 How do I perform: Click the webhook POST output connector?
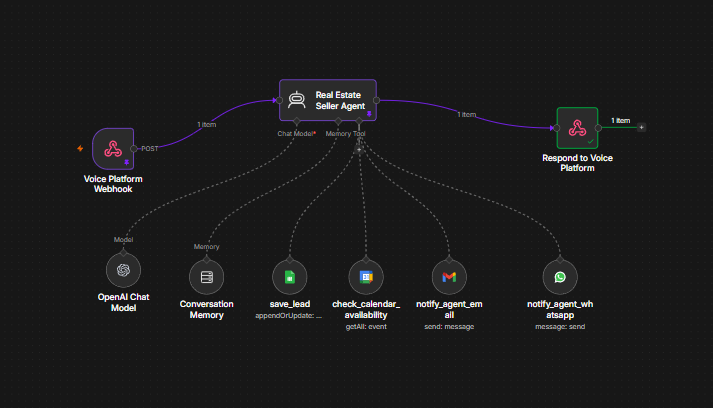(134, 149)
